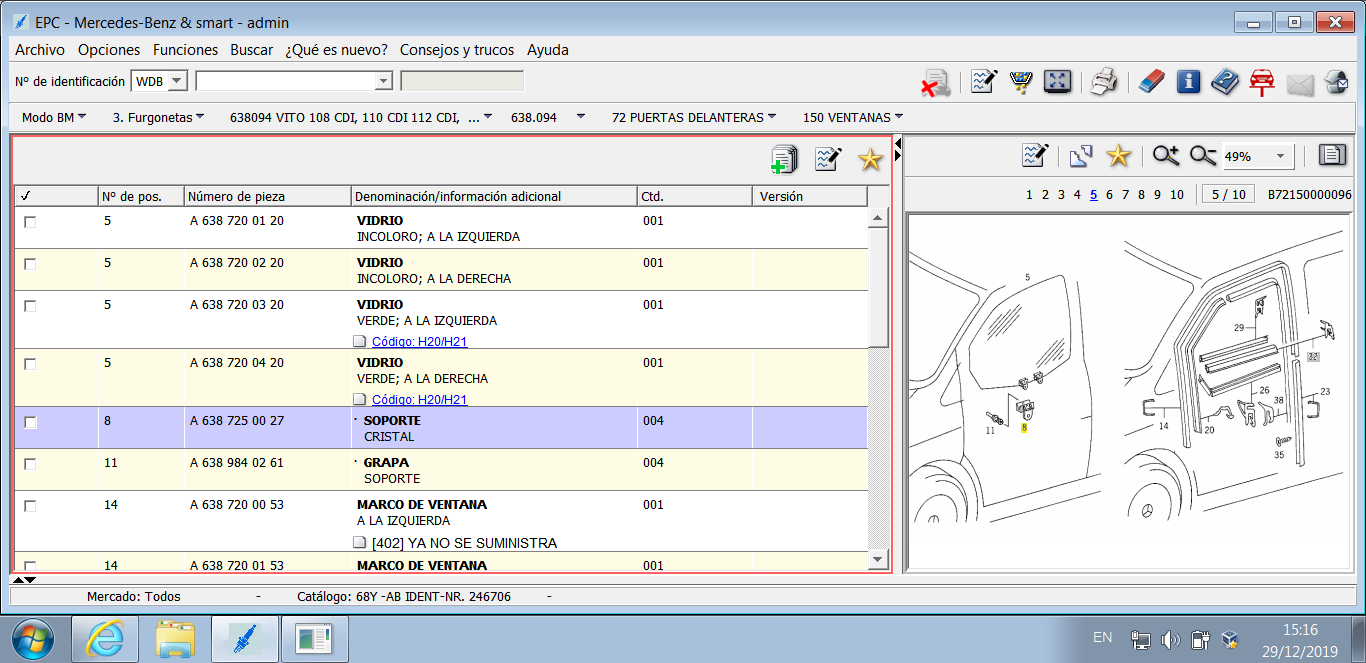The height and width of the screenshot is (663, 1366).
Task: Click the gray envelope mail icon
Action: point(1299,84)
